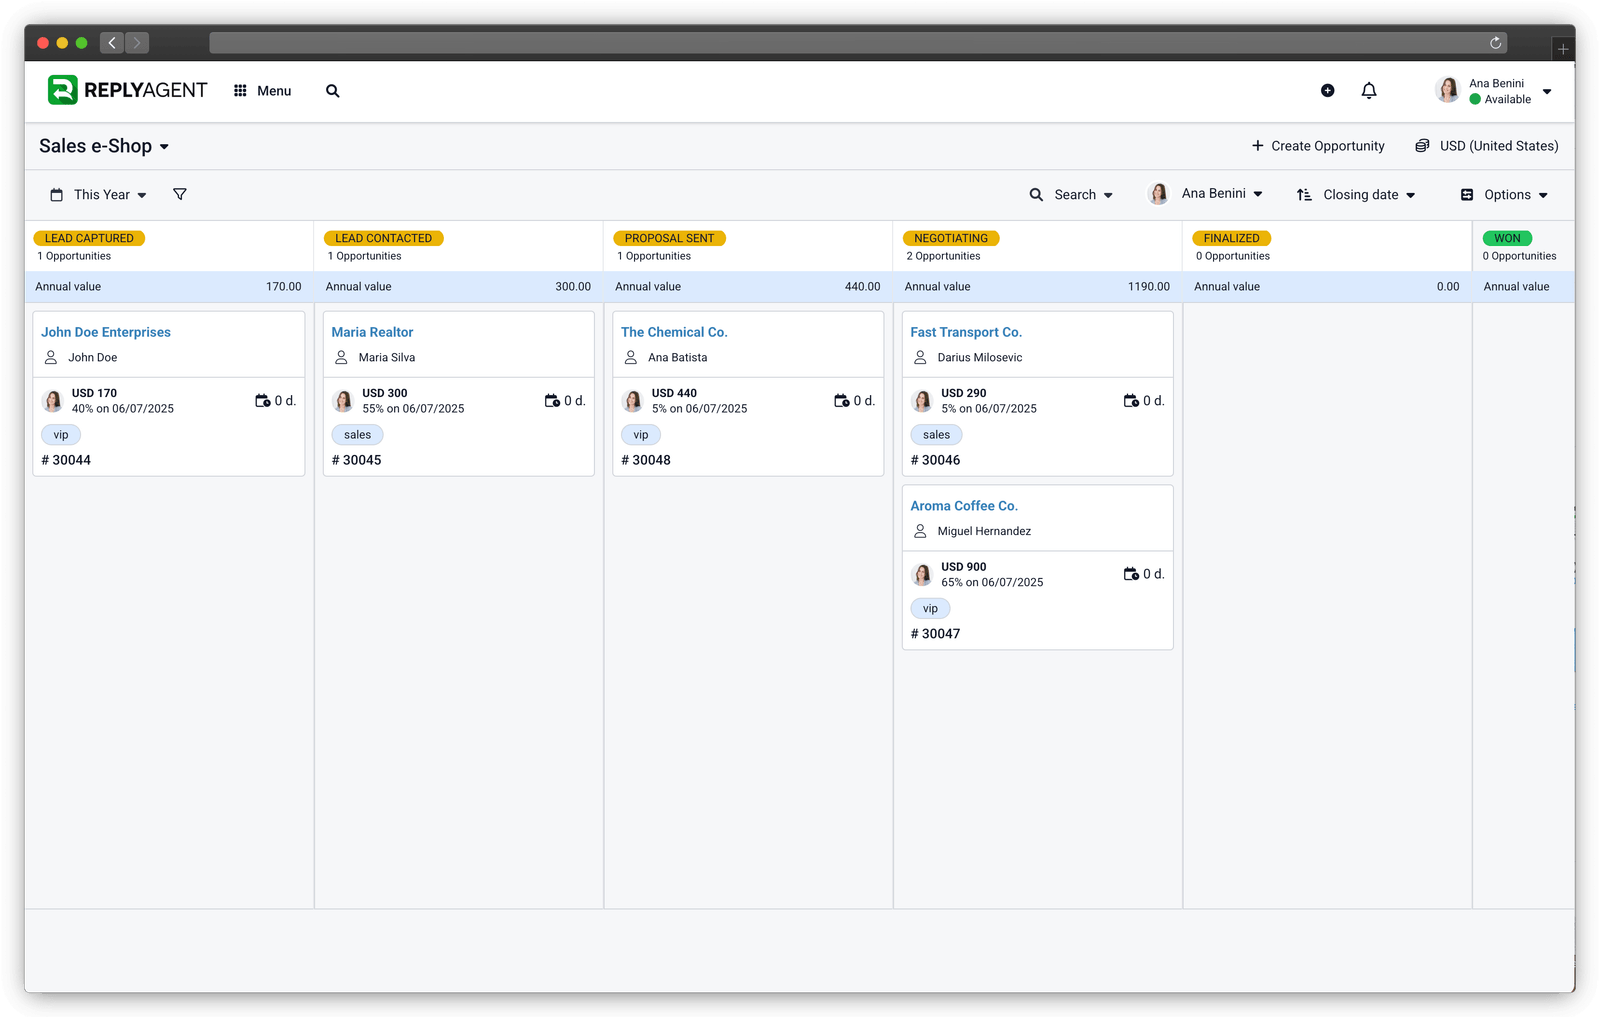
Task: Click closing-days icon on The Chemical Co. card
Action: pyautogui.click(x=842, y=401)
